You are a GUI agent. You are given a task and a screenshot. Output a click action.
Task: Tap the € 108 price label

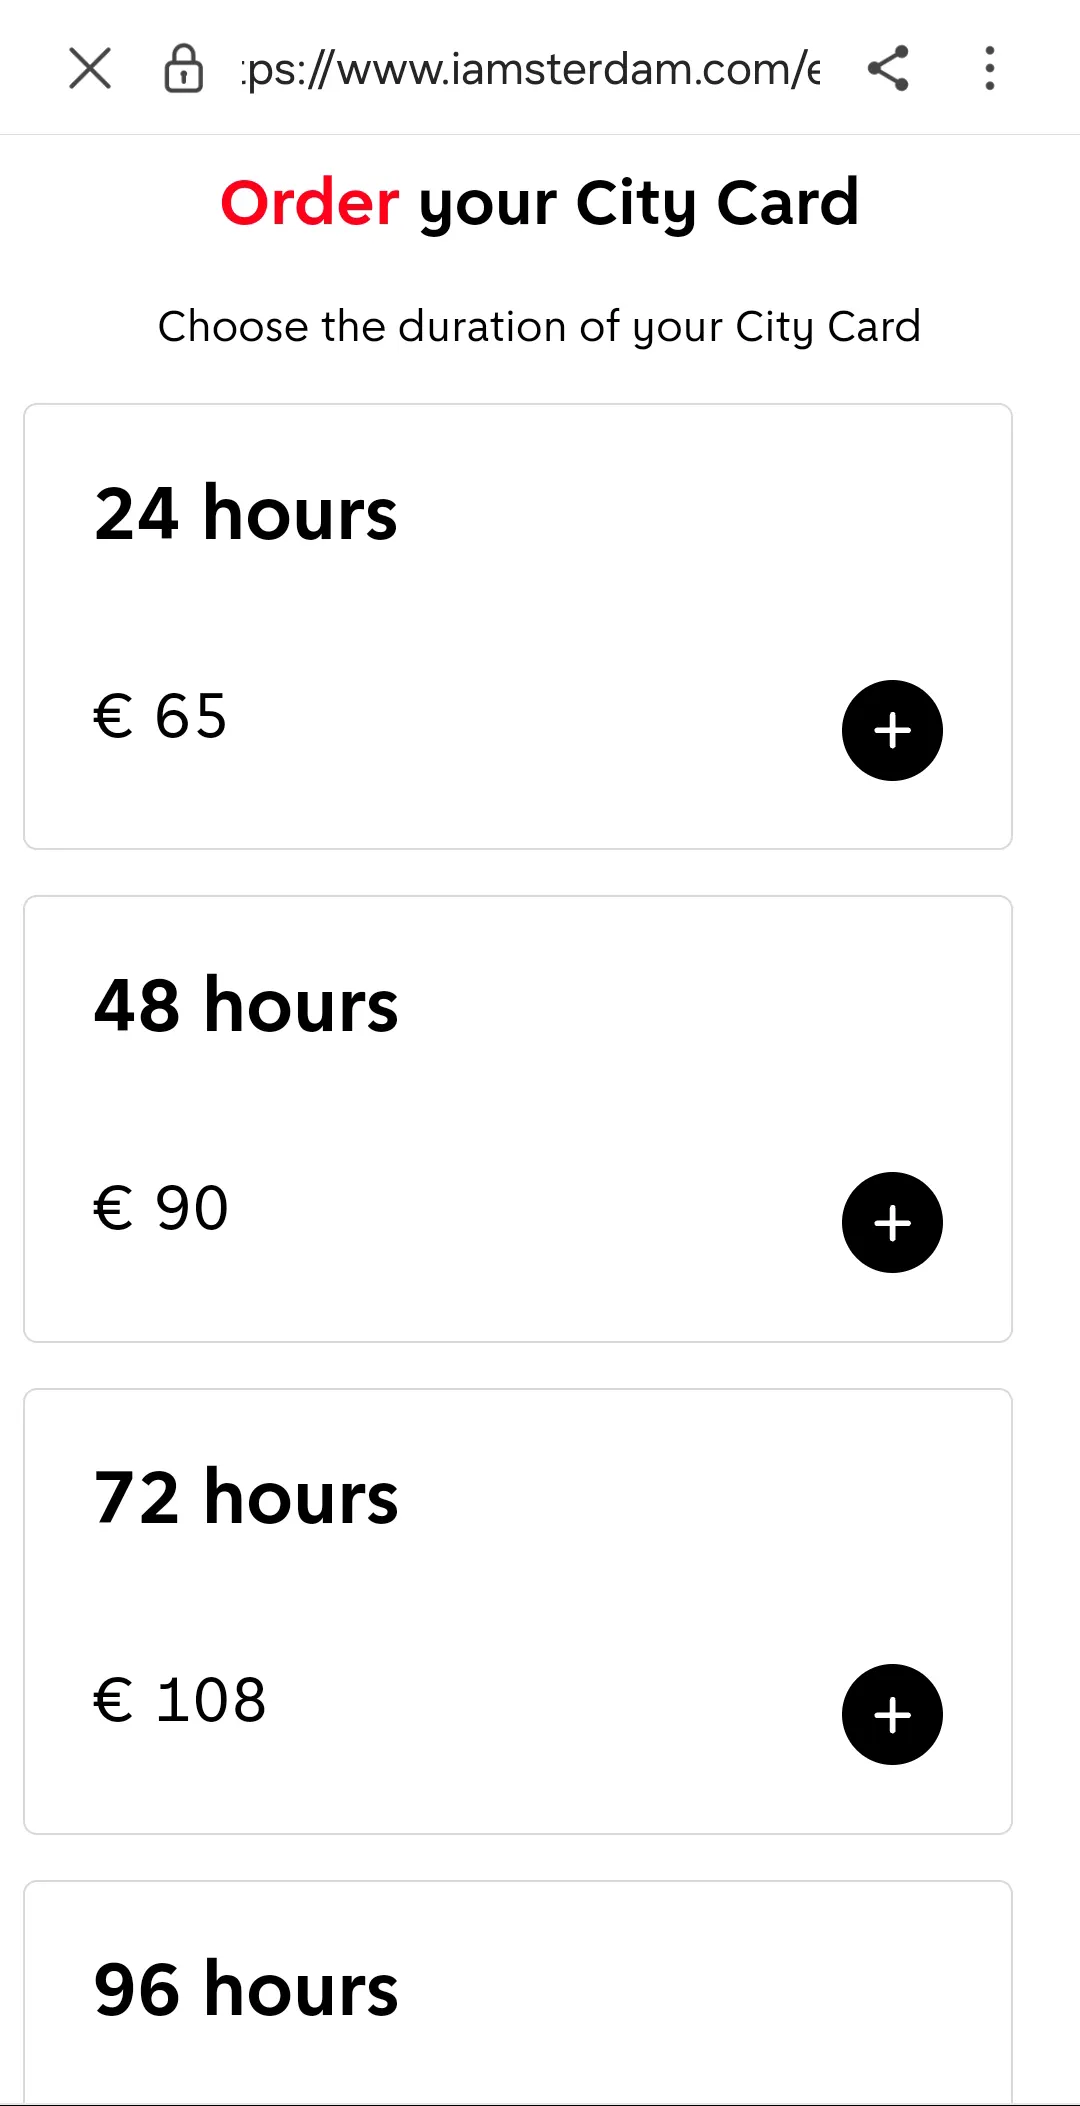point(180,1700)
